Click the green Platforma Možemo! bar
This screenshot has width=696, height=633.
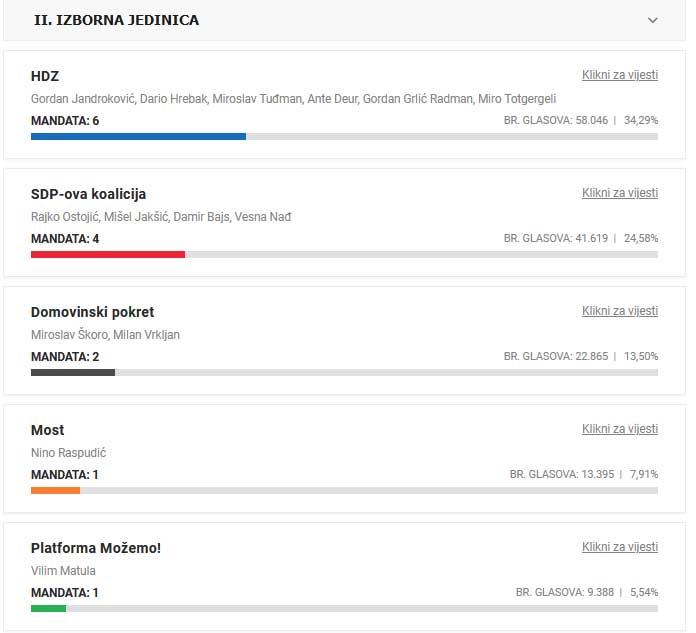point(48,608)
